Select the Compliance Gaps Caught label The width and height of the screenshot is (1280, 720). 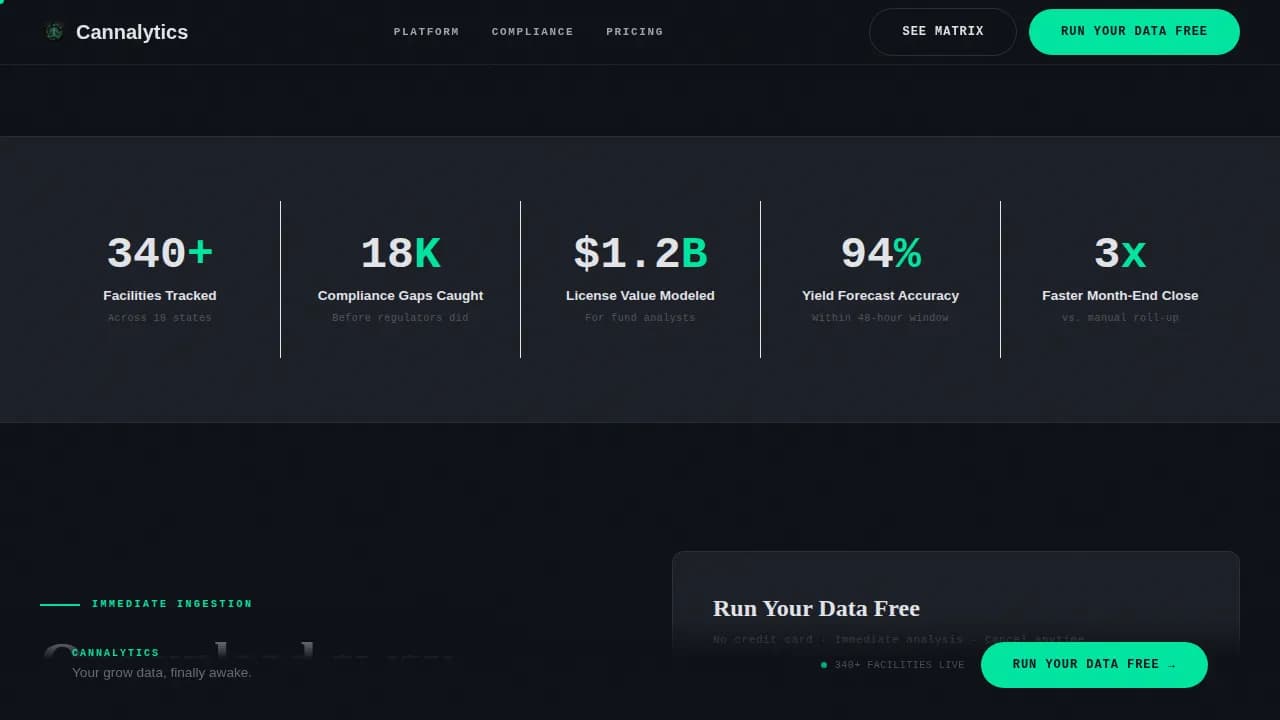400,296
